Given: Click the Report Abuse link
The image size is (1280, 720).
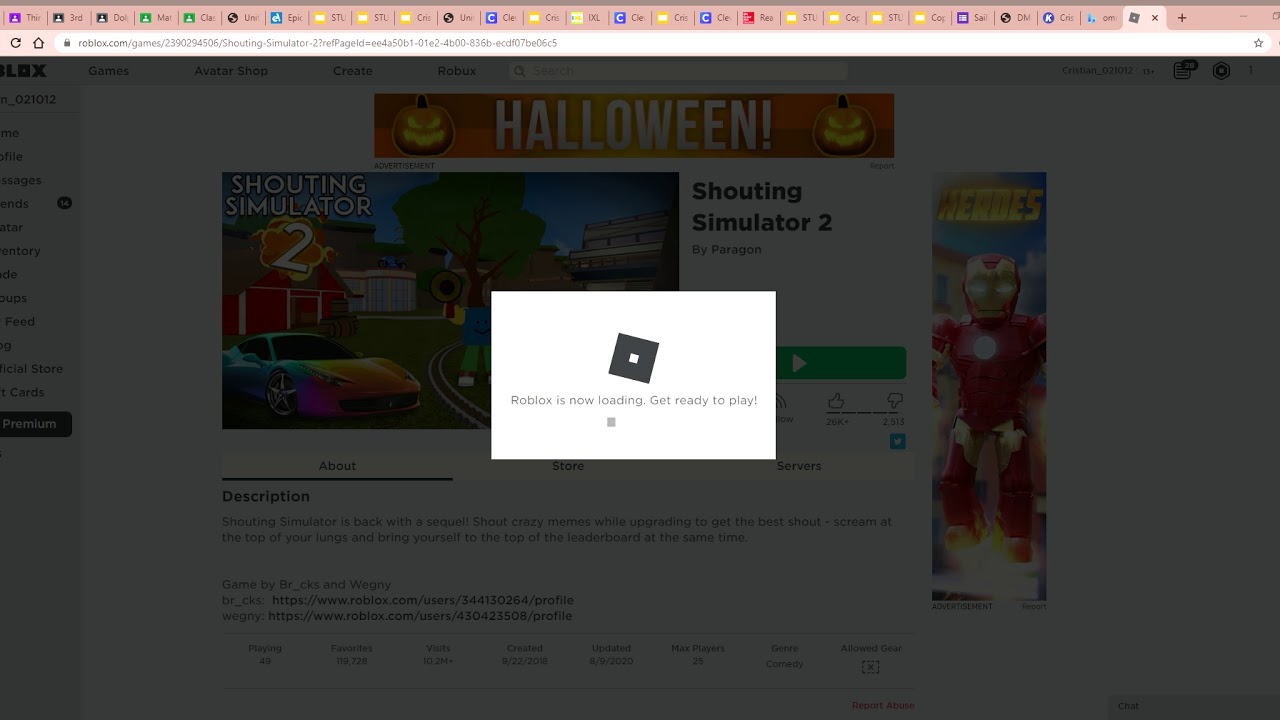Looking at the screenshot, I should coord(883,705).
